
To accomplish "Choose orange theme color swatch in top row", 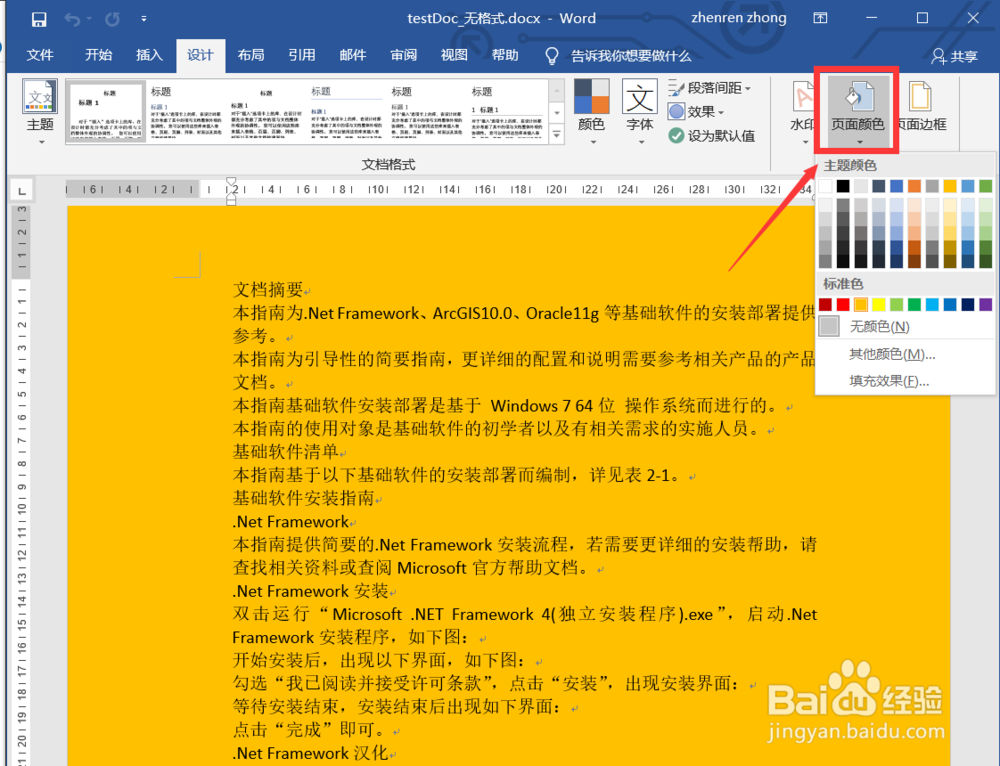I will coord(915,186).
